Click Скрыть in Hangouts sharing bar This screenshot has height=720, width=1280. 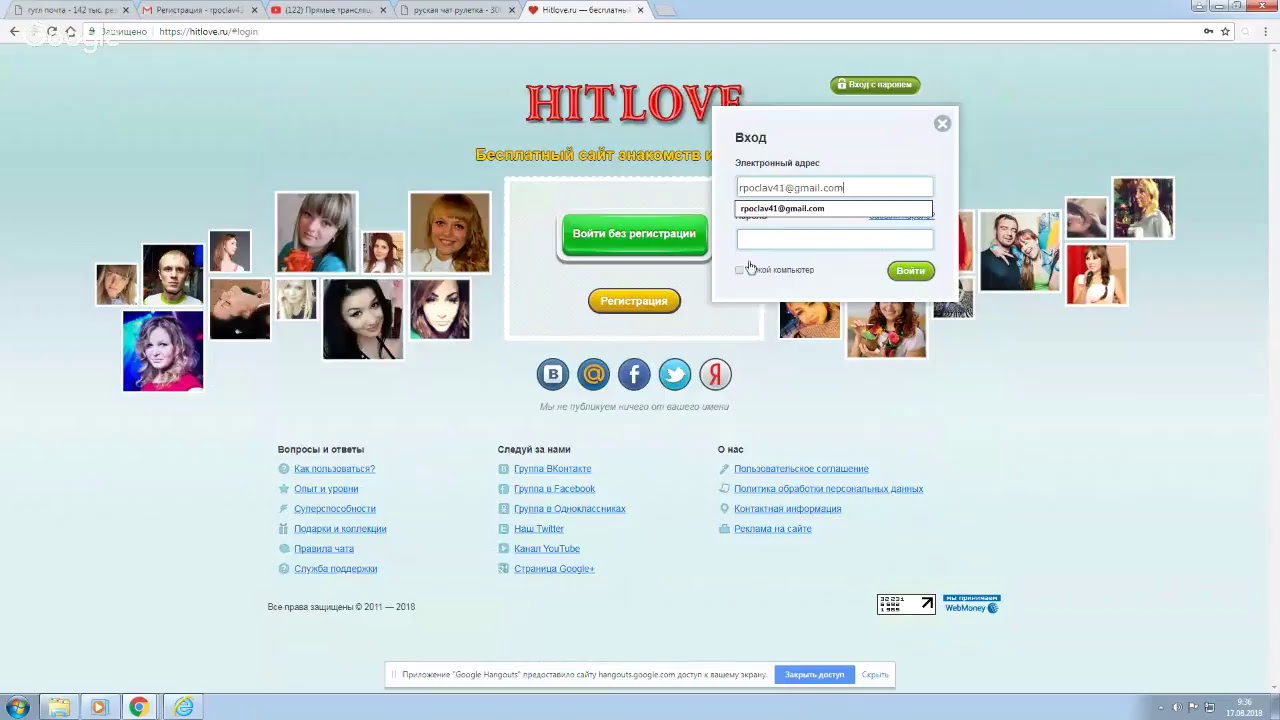[x=875, y=675]
